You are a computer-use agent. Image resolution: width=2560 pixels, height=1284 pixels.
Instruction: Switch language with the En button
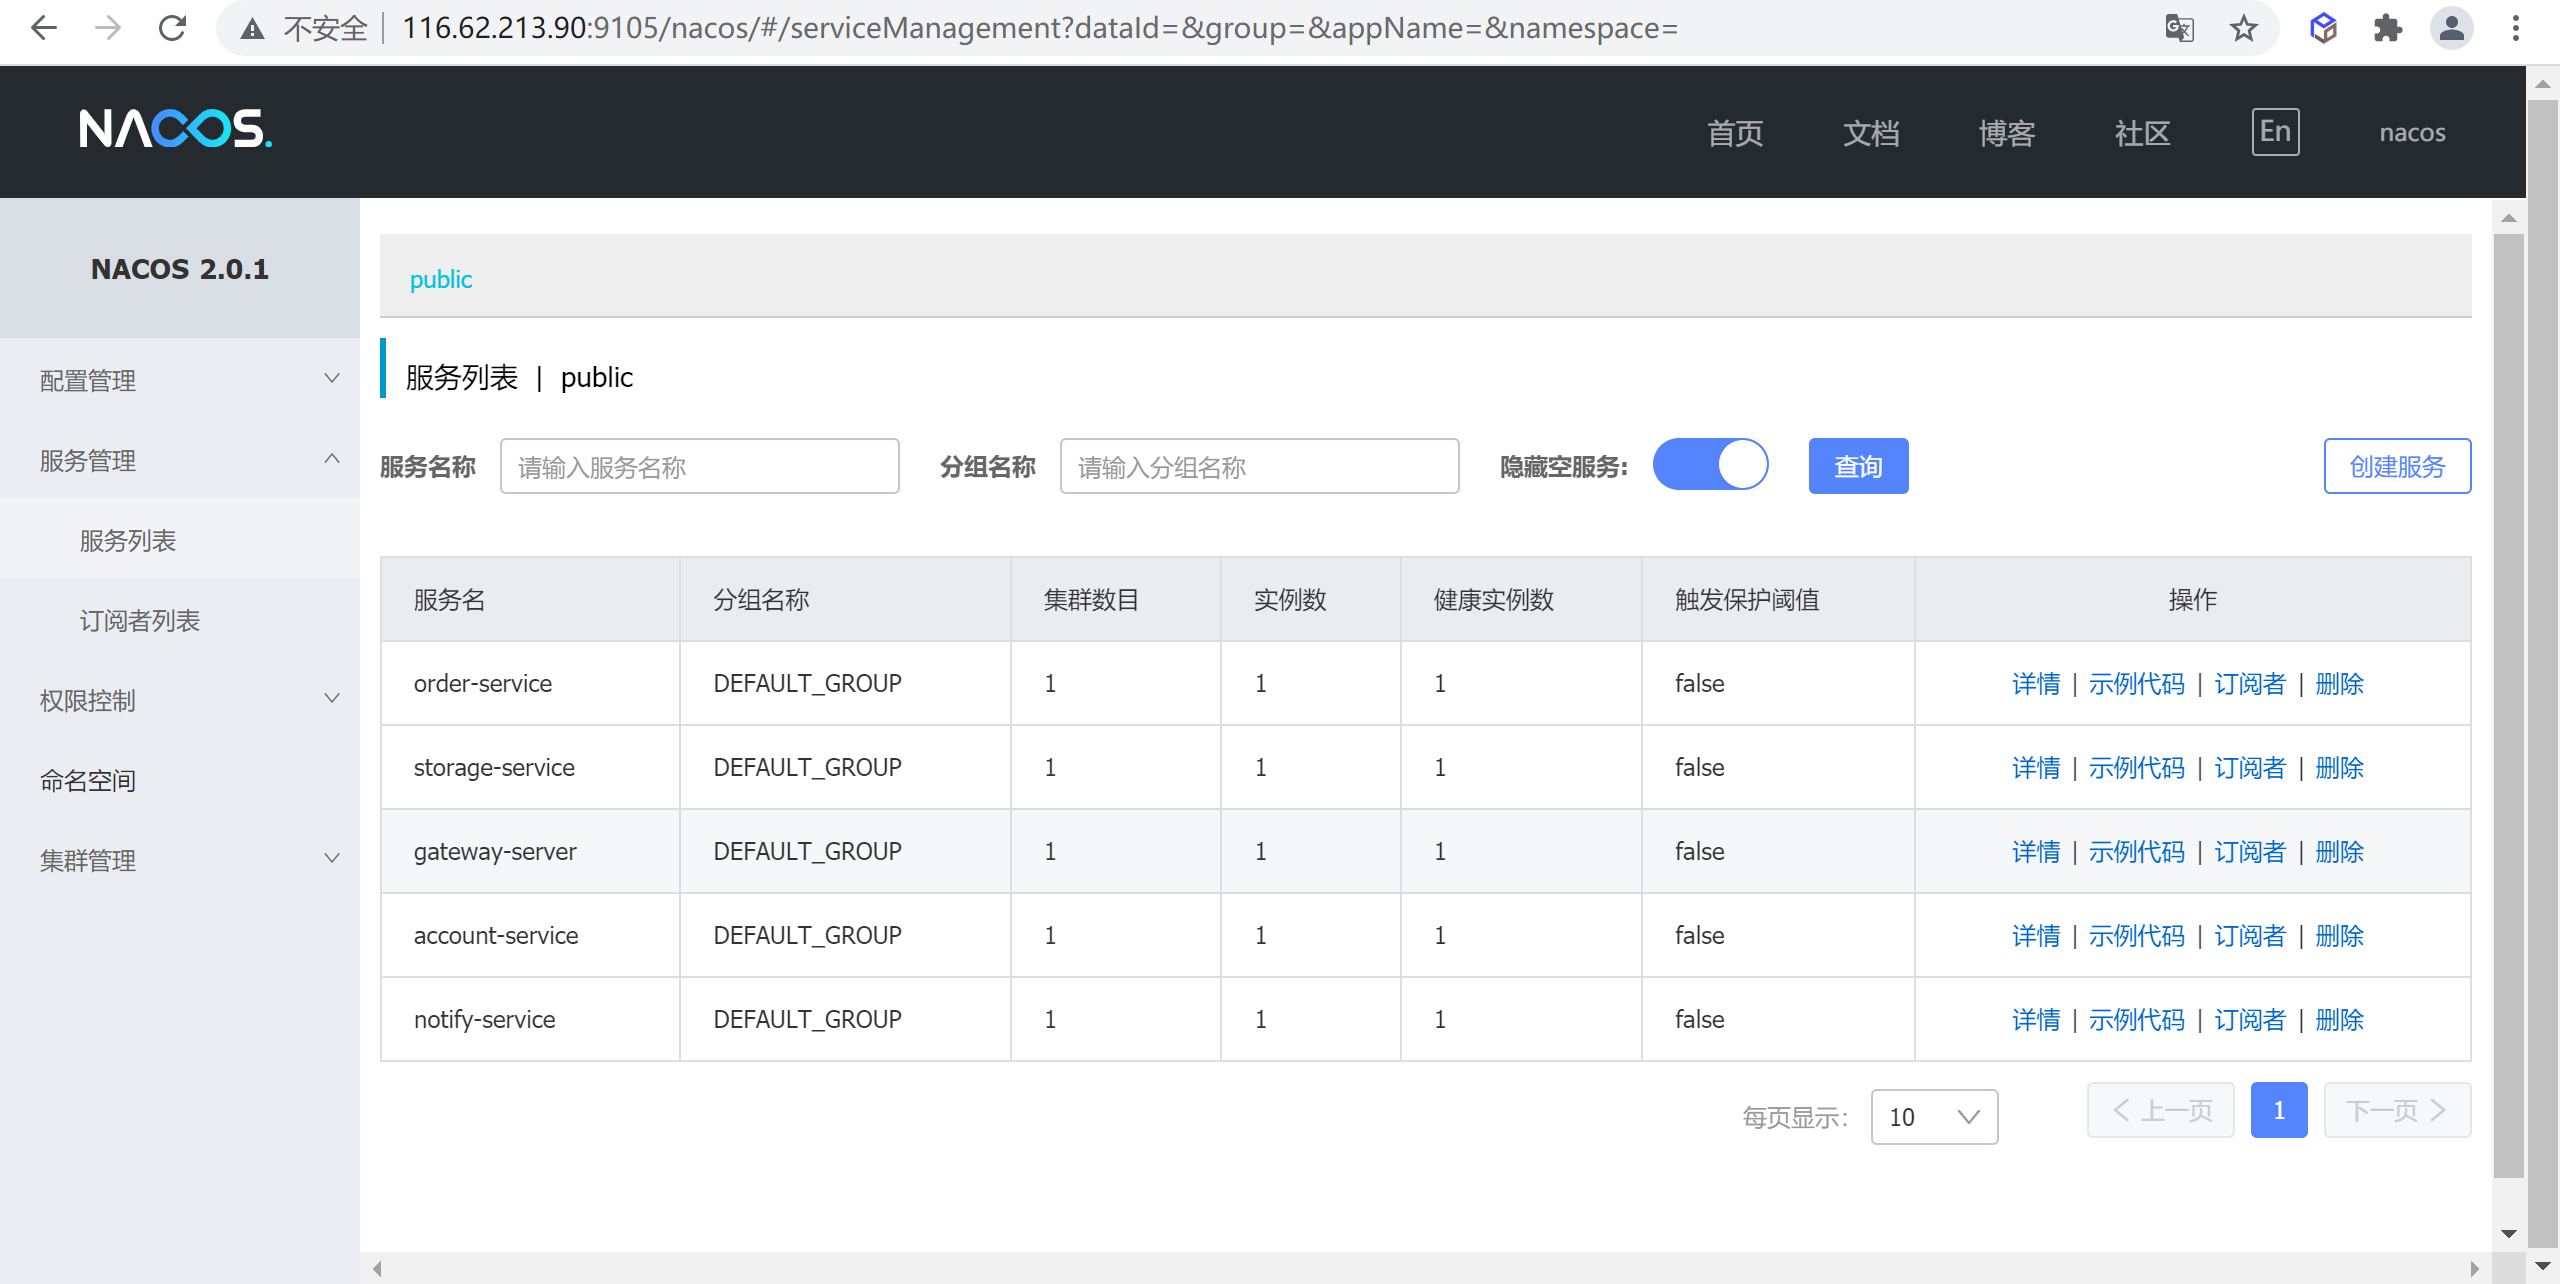2275,132
